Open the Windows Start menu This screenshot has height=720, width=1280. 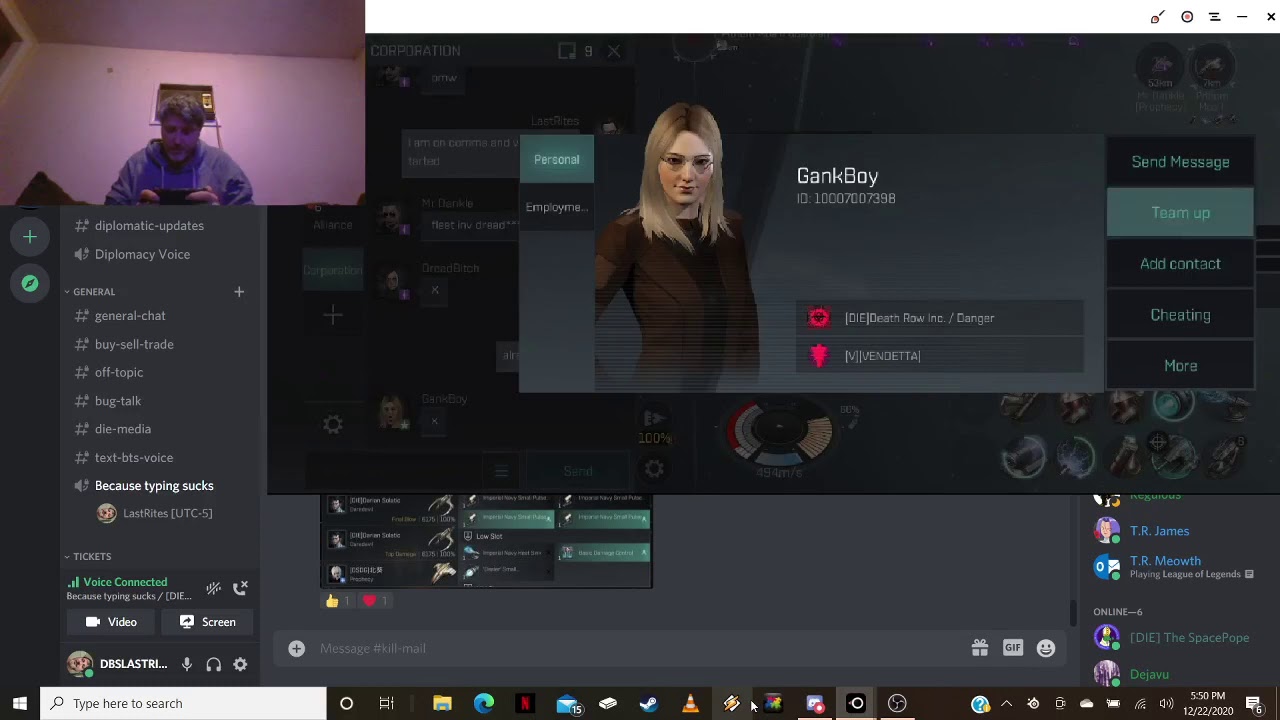tap(20, 703)
